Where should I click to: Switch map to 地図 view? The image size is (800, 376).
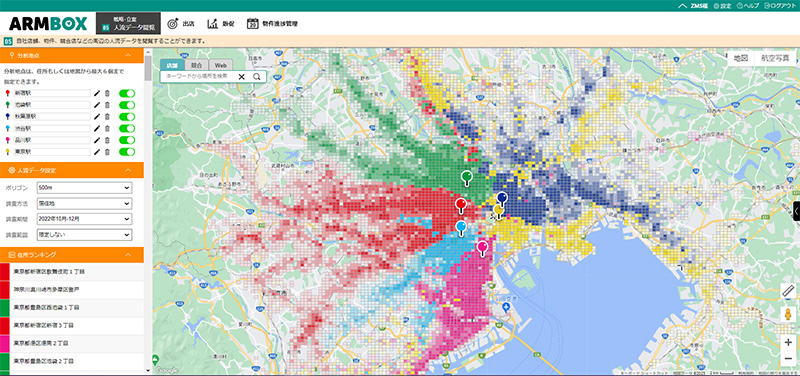point(741,58)
